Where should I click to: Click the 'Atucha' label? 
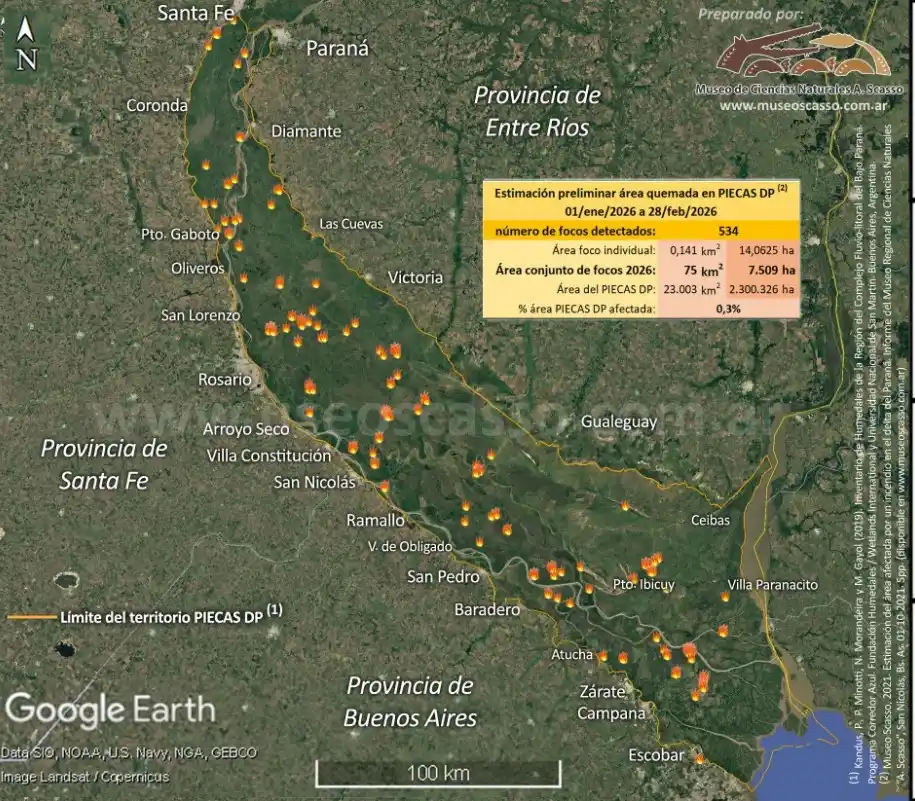[x=572, y=655]
